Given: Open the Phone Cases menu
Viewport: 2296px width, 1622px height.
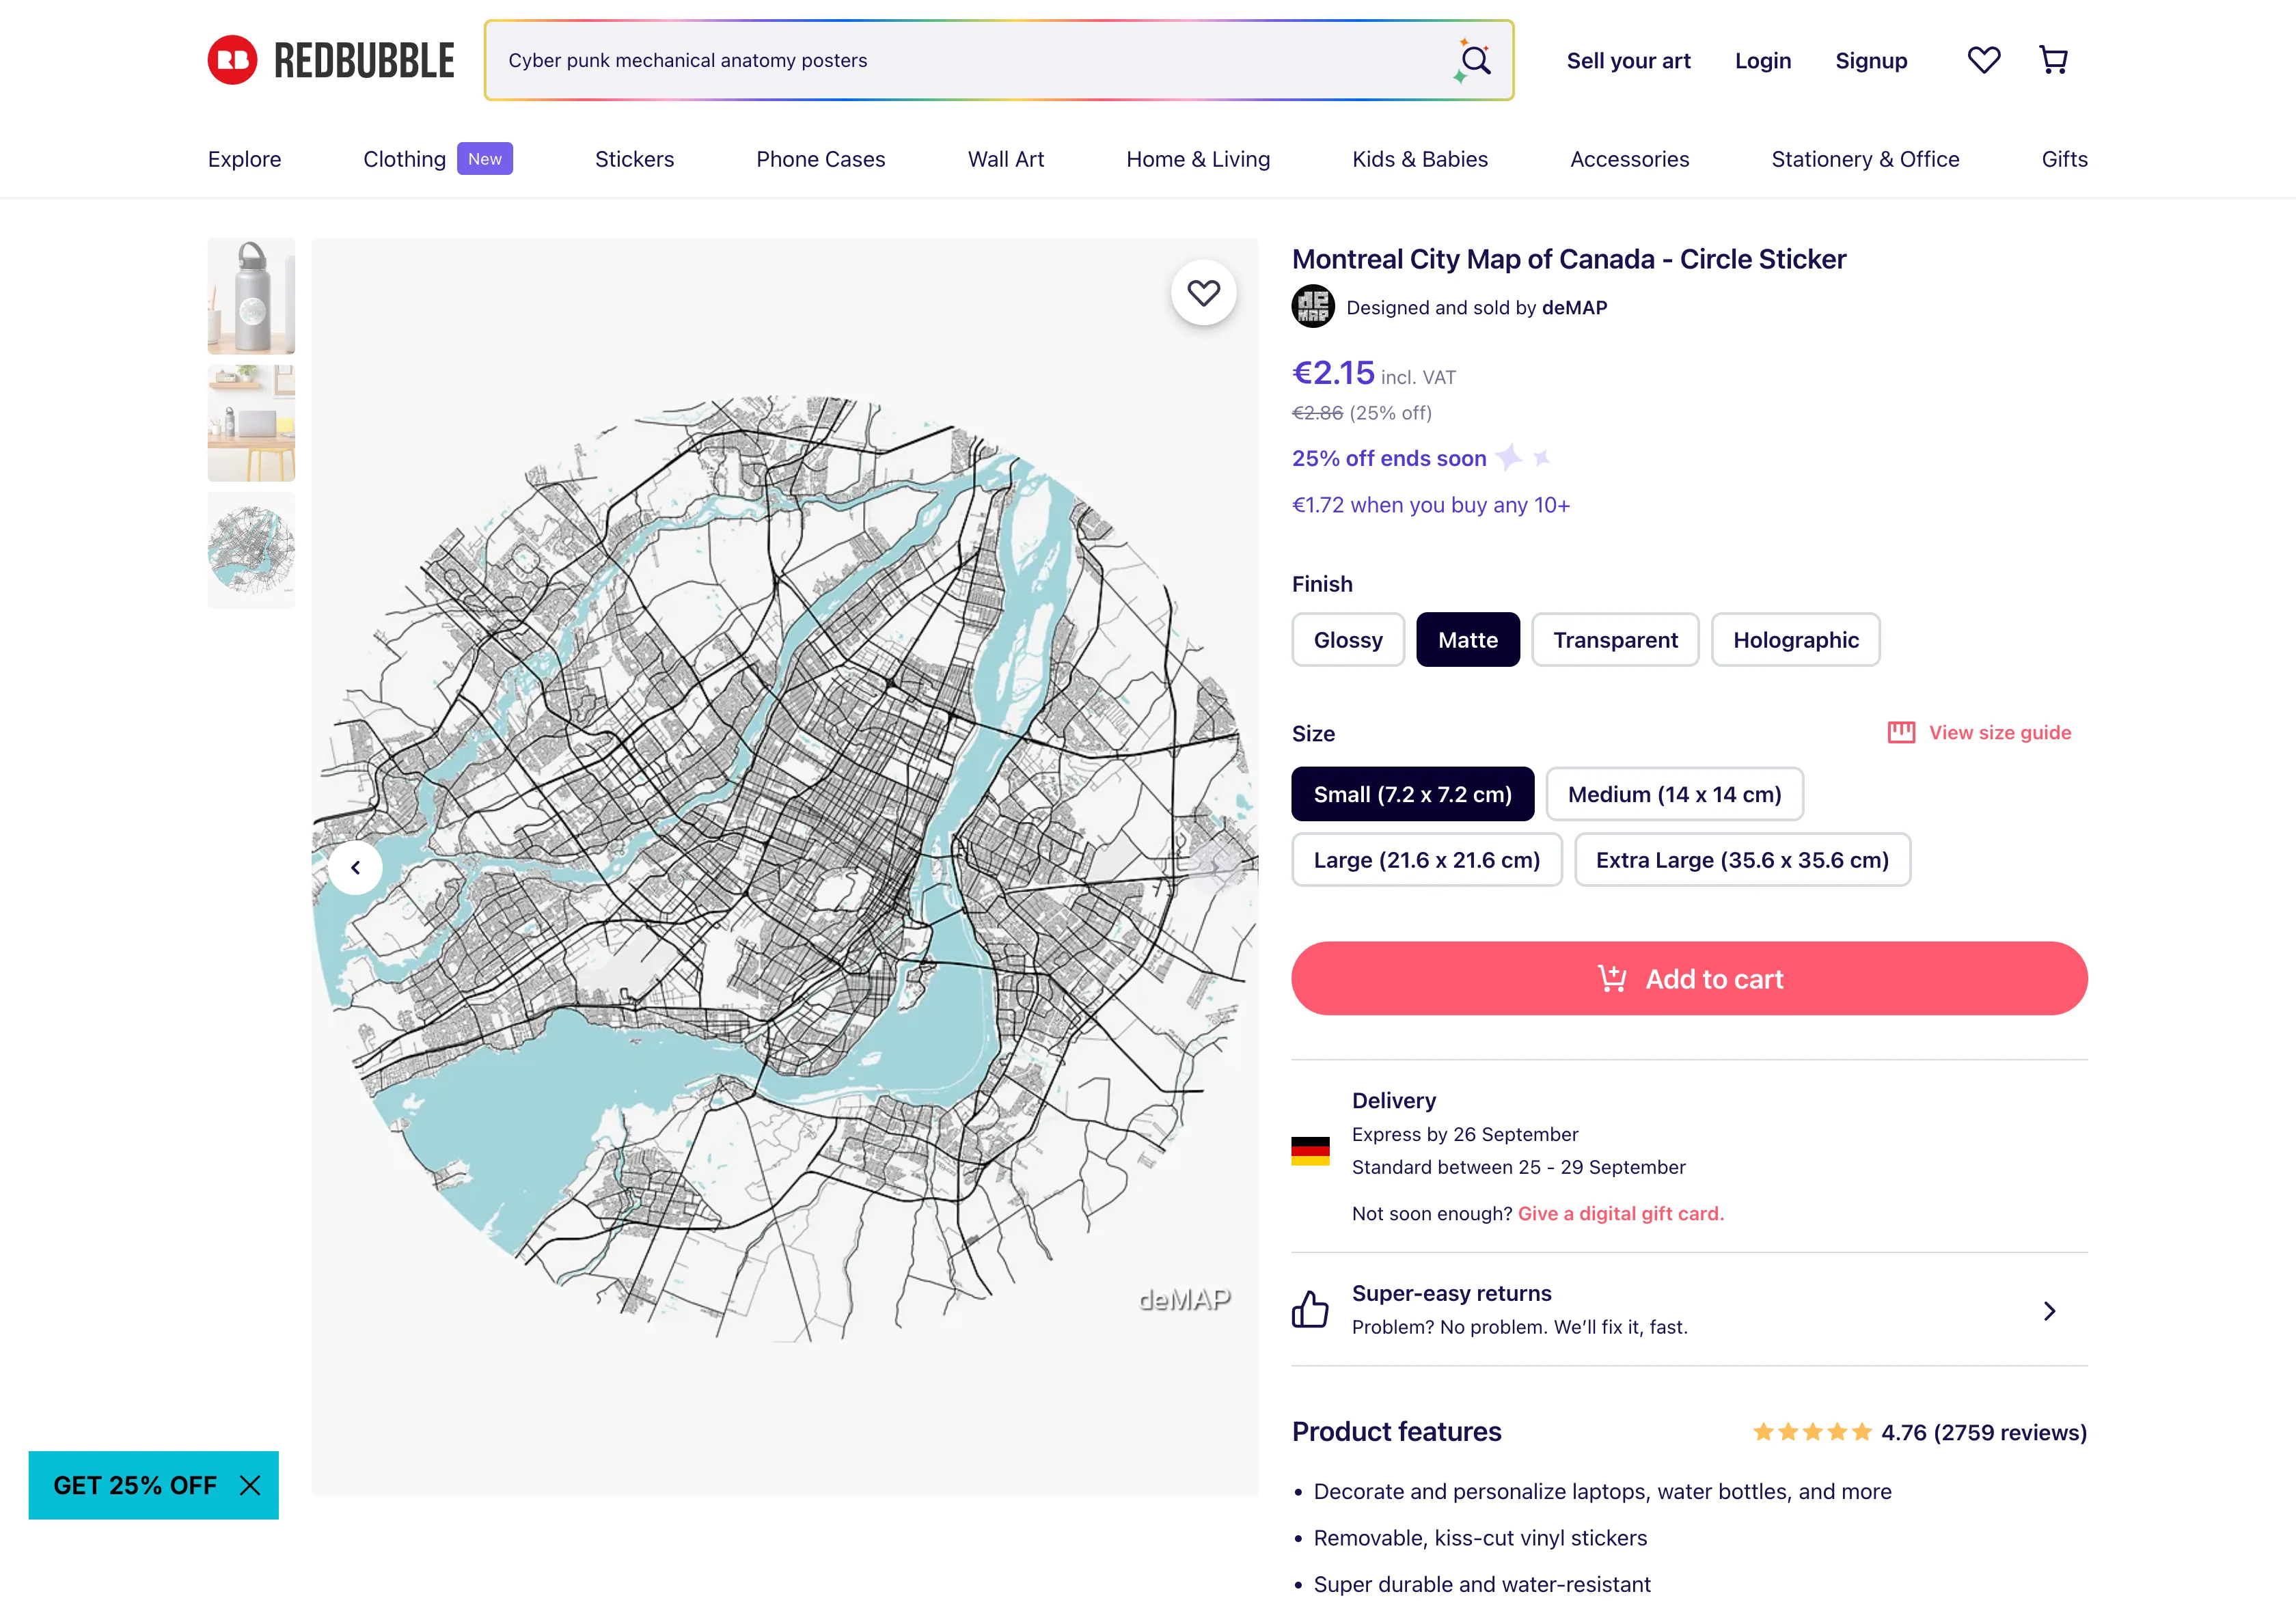Looking at the screenshot, I should (x=820, y=159).
